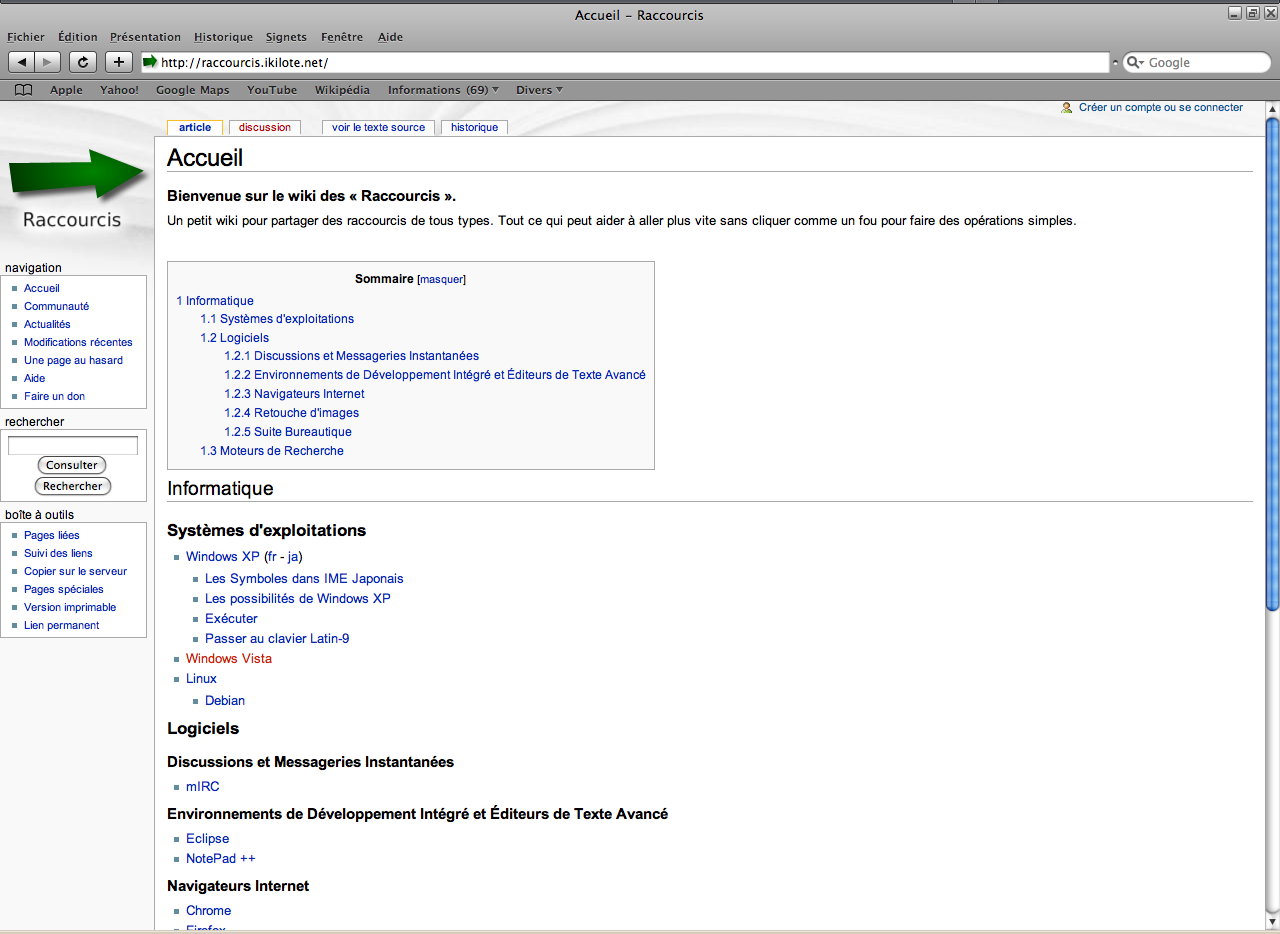The width and height of the screenshot is (1280, 934).
Task: Open Pages spéciales in toolbox
Action: click(64, 589)
